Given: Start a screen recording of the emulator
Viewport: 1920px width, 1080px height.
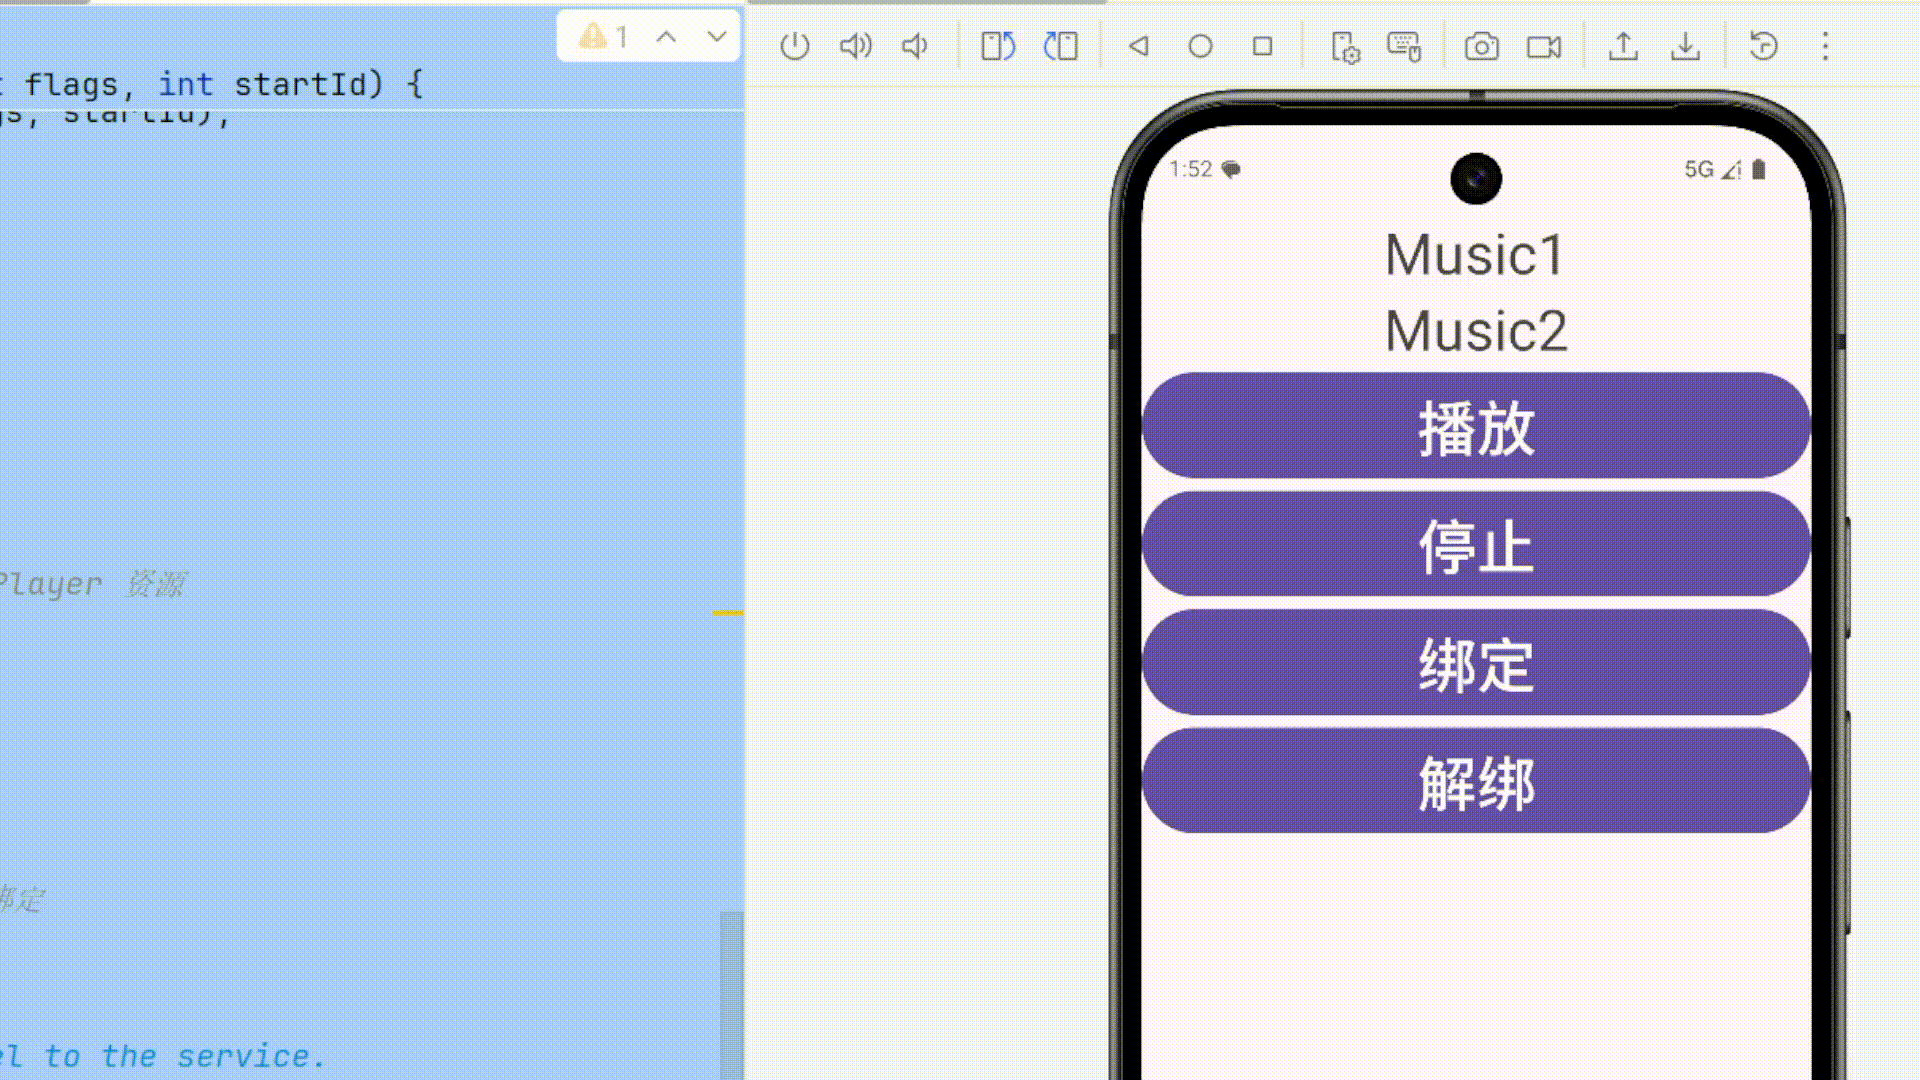Looking at the screenshot, I should 1543,46.
